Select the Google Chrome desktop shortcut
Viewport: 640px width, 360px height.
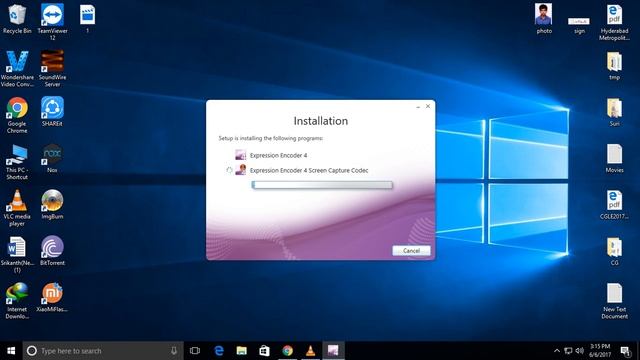[x=17, y=115]
